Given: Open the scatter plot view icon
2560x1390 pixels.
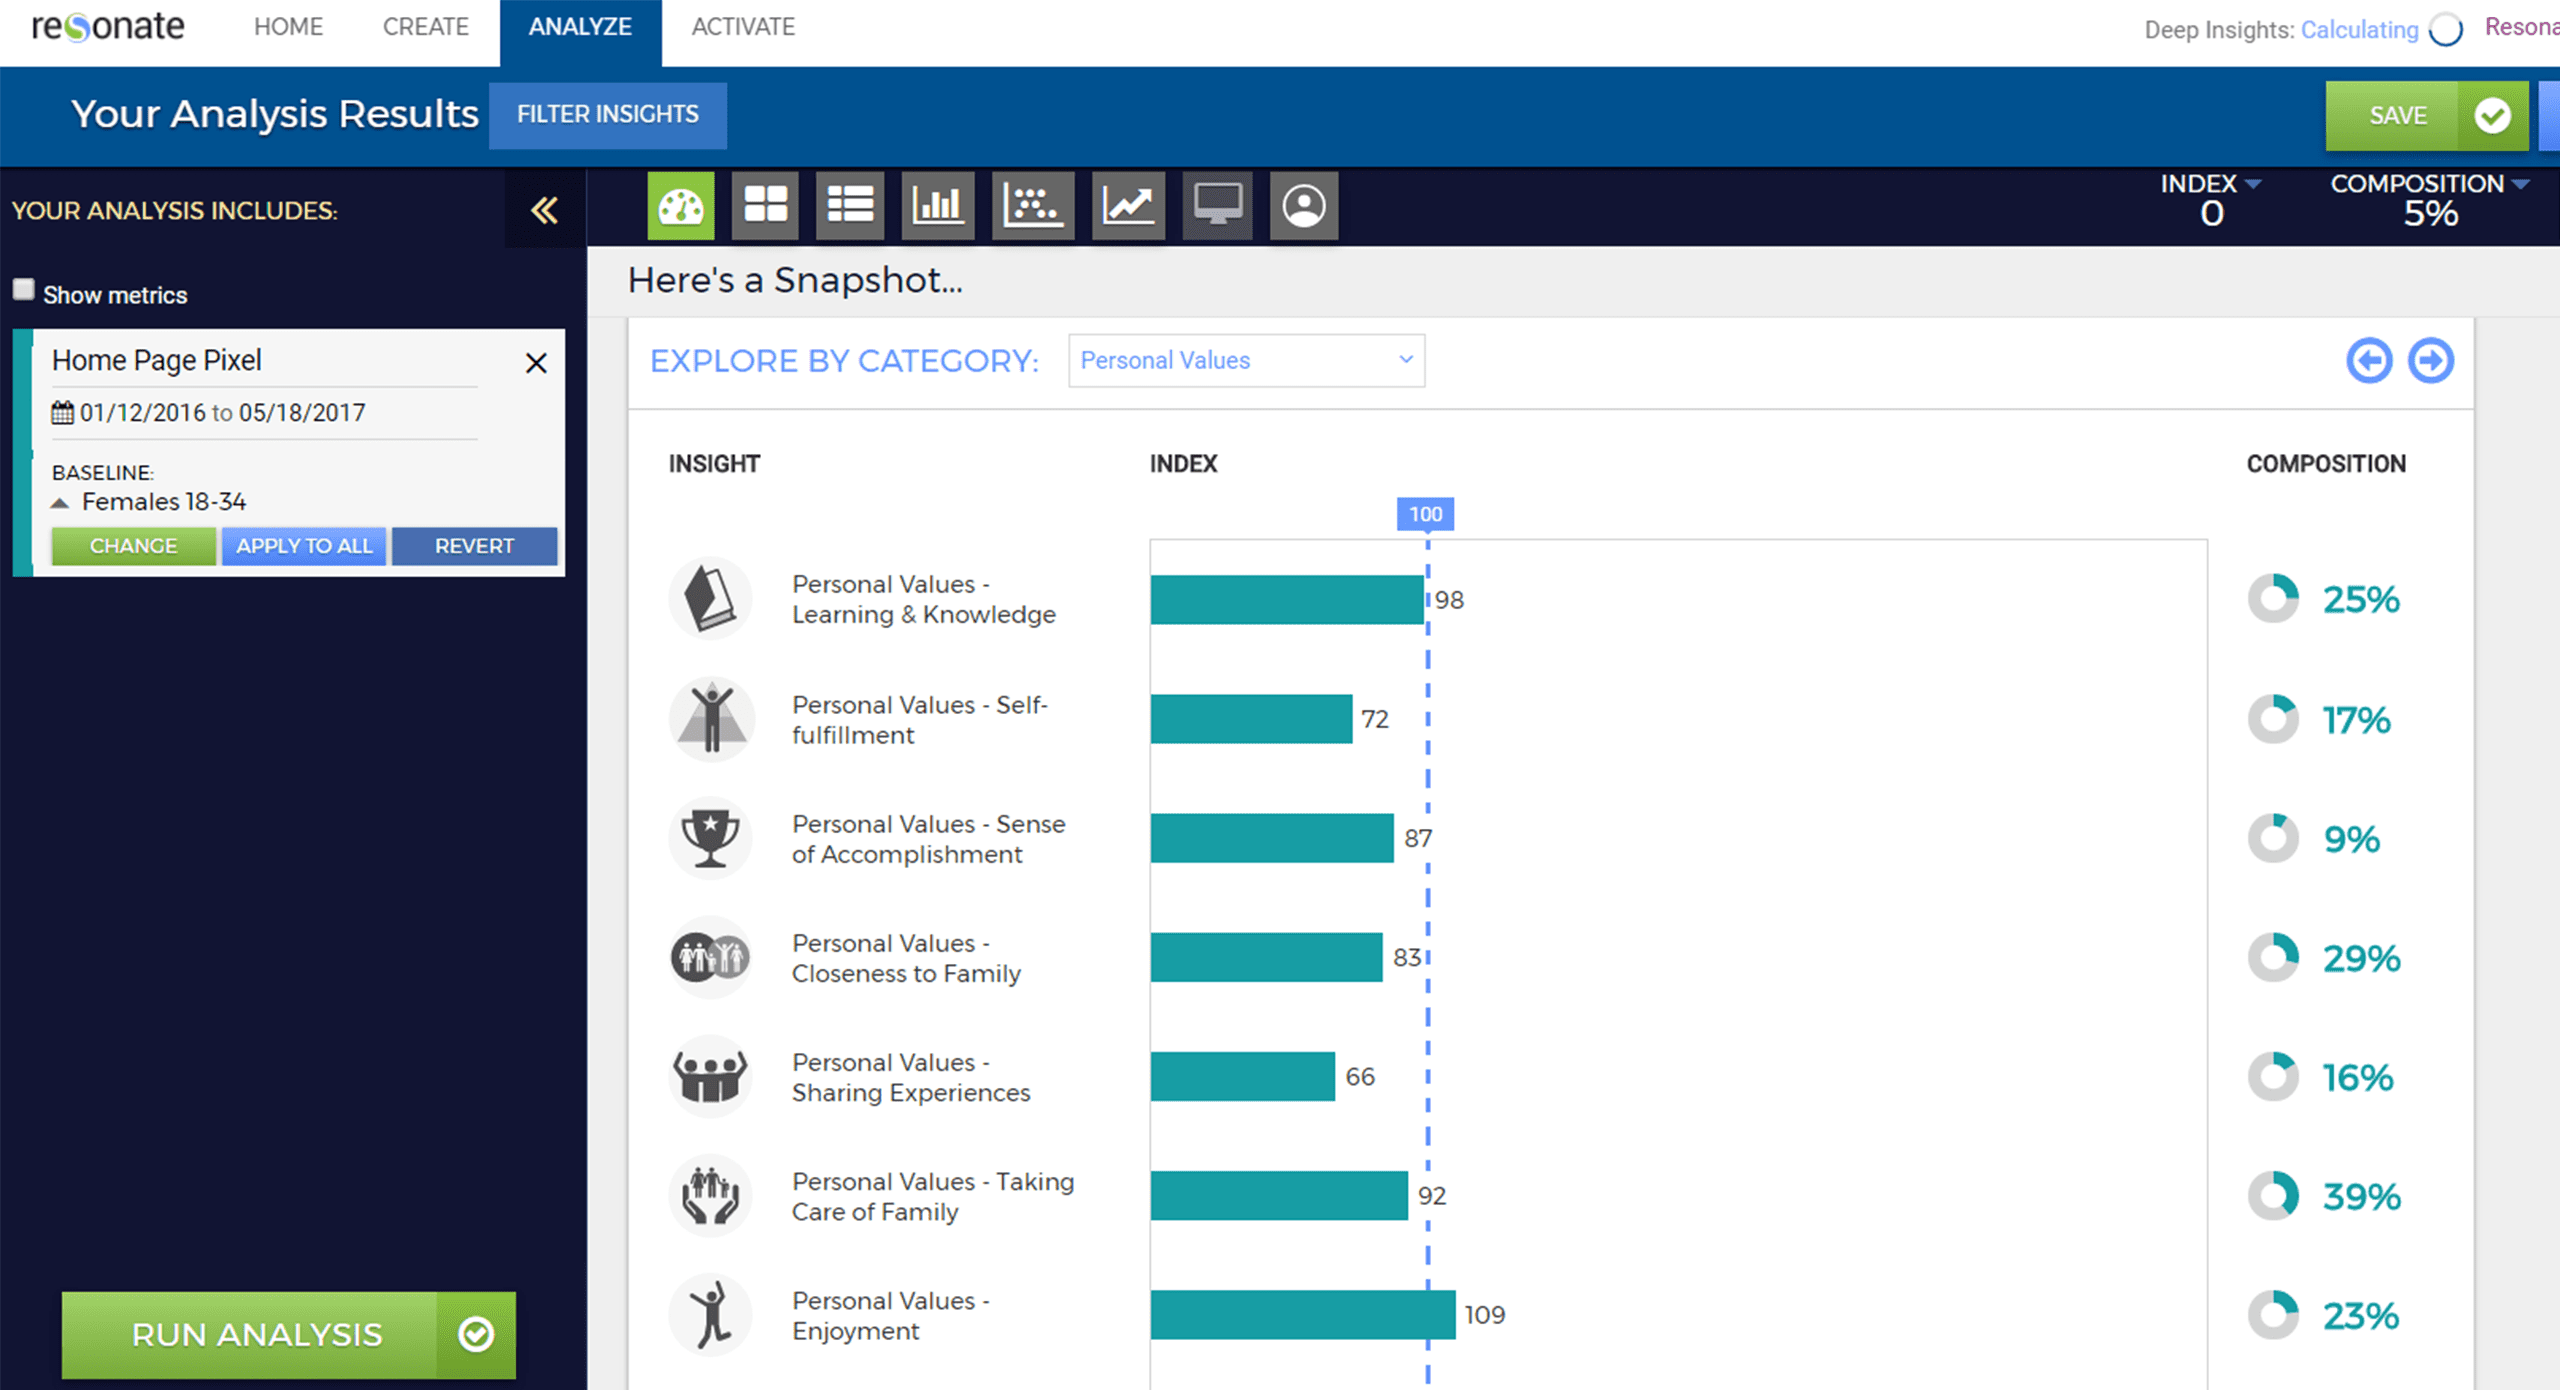Looking at the screenshot, I should (1032, 206).
